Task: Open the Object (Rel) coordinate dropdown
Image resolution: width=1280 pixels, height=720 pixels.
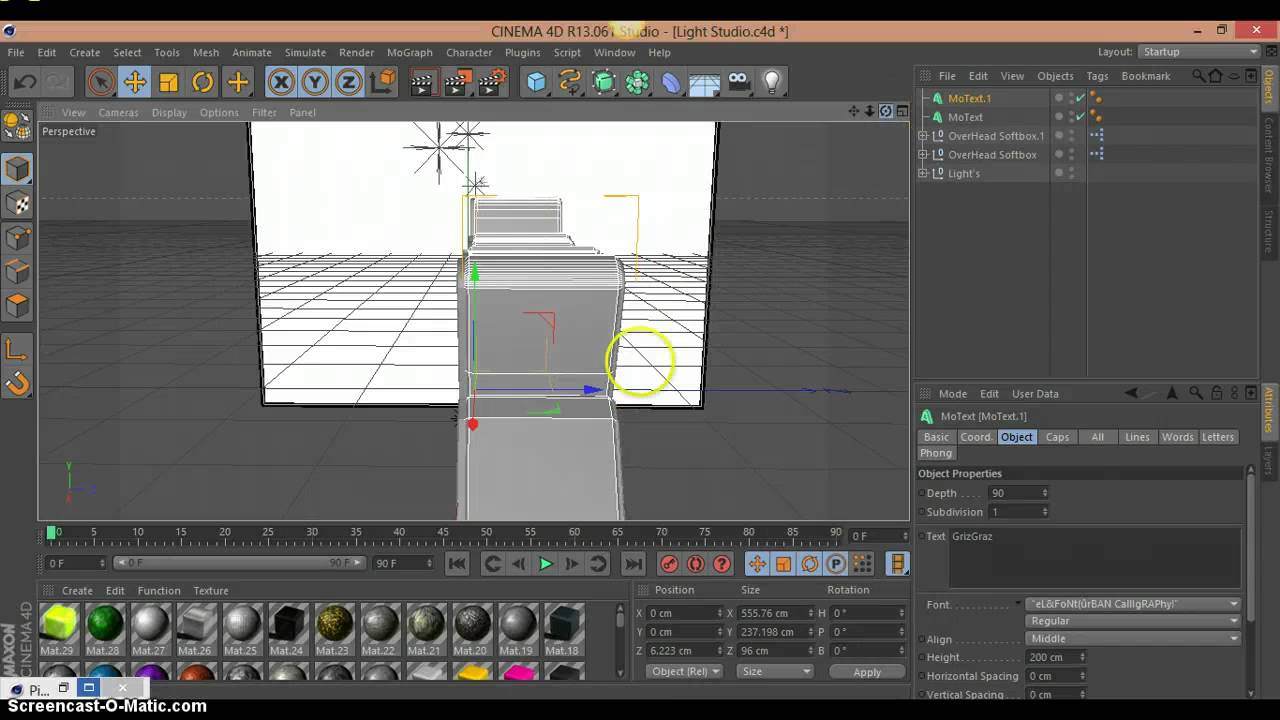Action: (686, 672)
